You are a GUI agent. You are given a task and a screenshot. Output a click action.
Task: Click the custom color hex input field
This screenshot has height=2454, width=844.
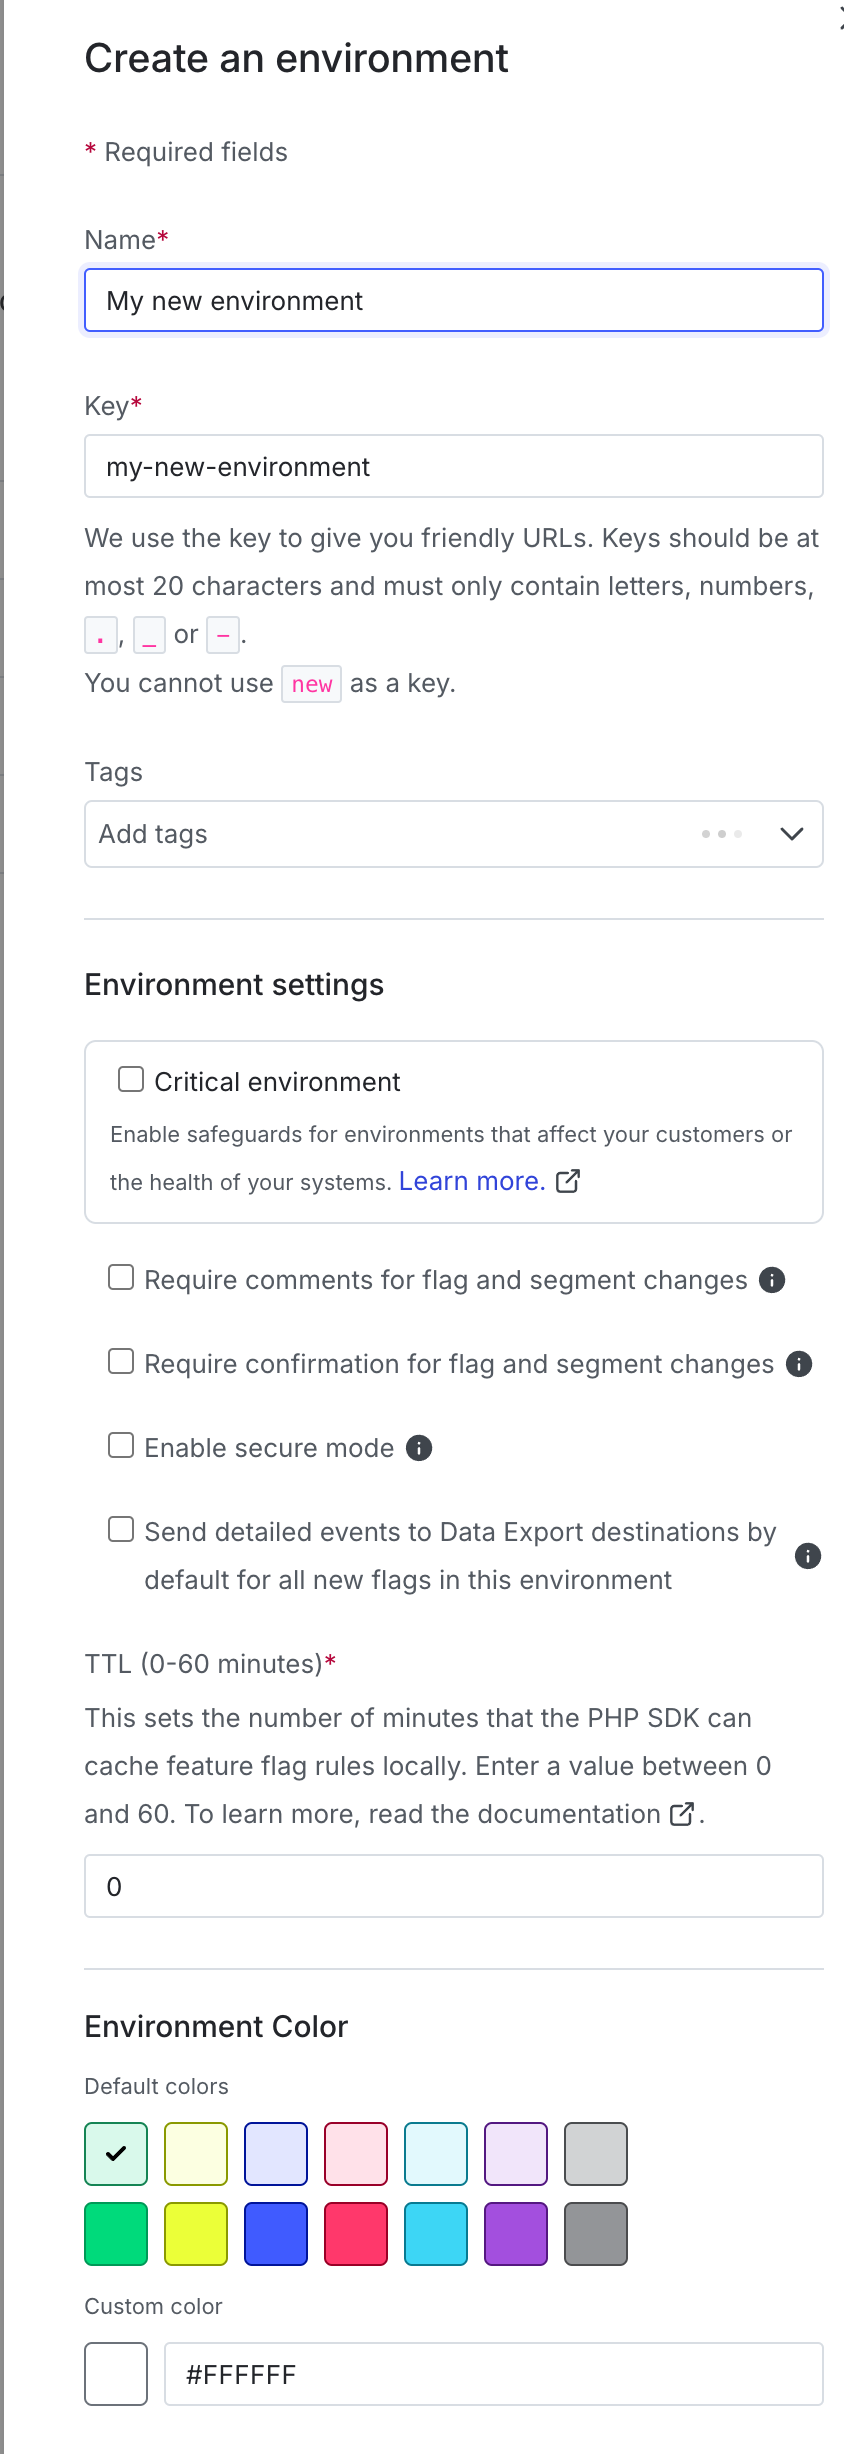click(494, 2374)
